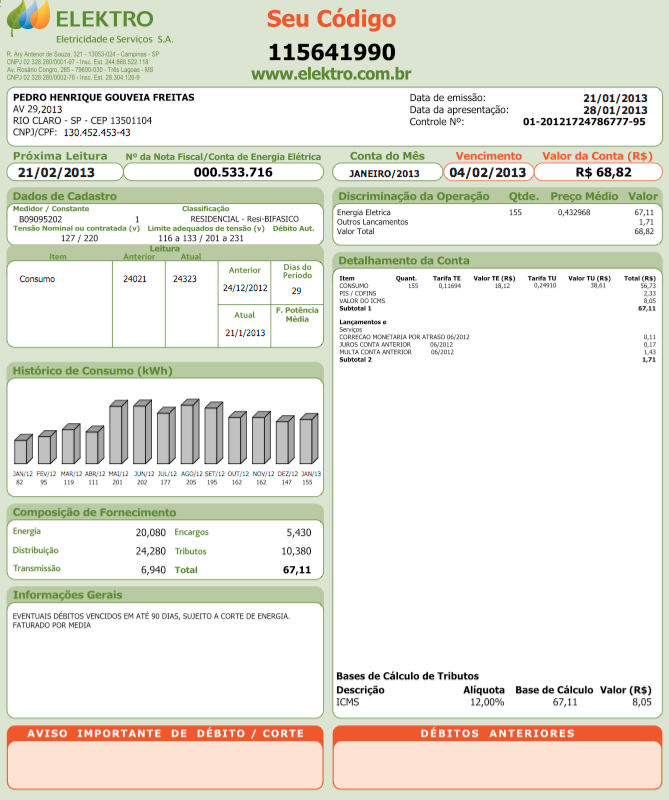The width and height of the screenshot is (669, 800).
Task: Click the Próxima Leitura date 21/02/2013
Action: coord(63,172)
